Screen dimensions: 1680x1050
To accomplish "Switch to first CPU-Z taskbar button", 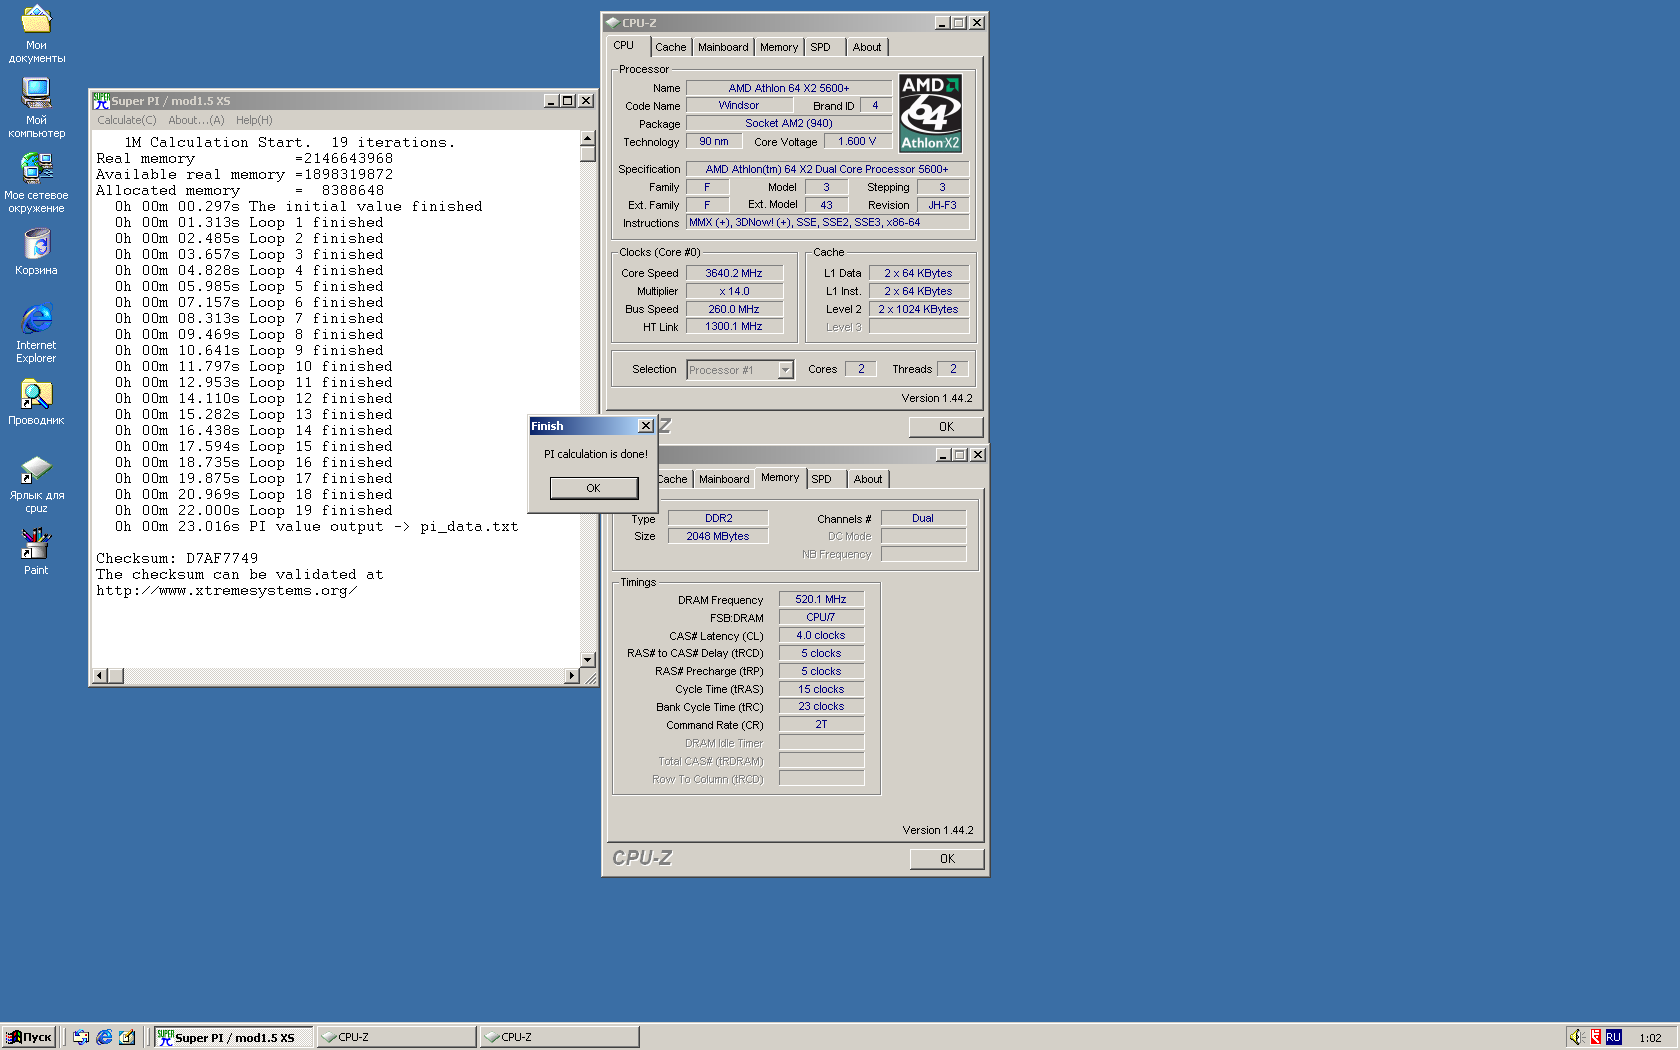I will tap(397, 1037).
